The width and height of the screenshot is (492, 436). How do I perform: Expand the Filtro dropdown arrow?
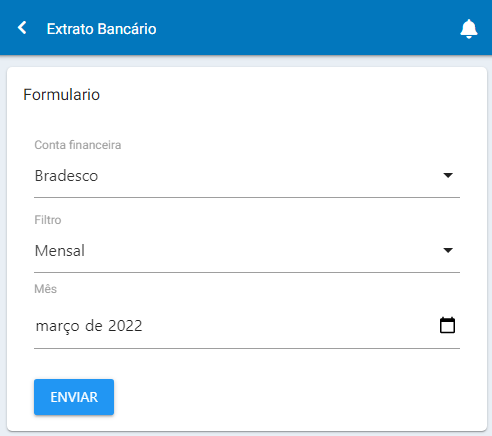[448, 250]
